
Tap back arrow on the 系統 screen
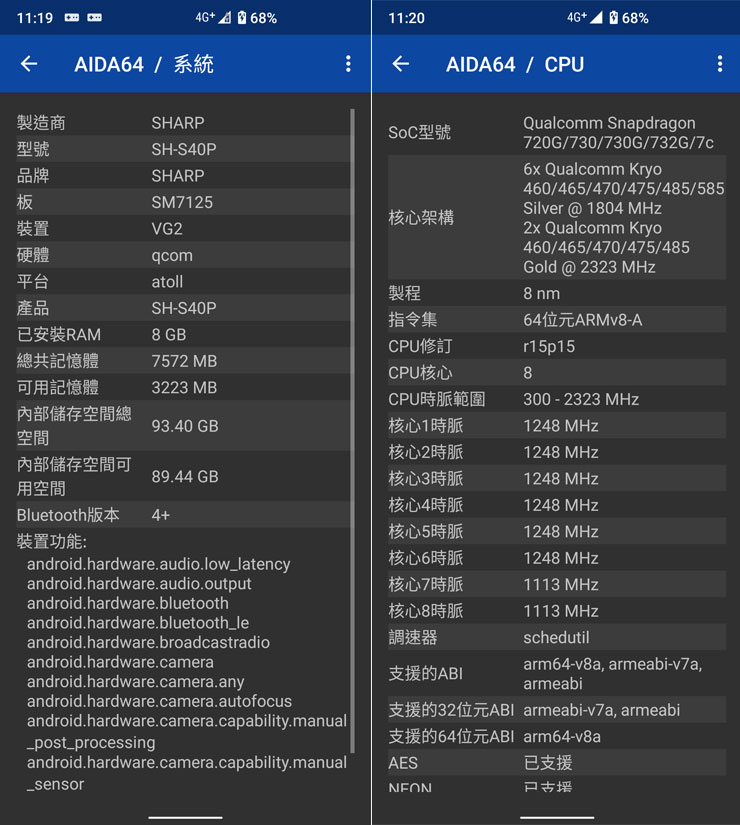tap(29, 64)
